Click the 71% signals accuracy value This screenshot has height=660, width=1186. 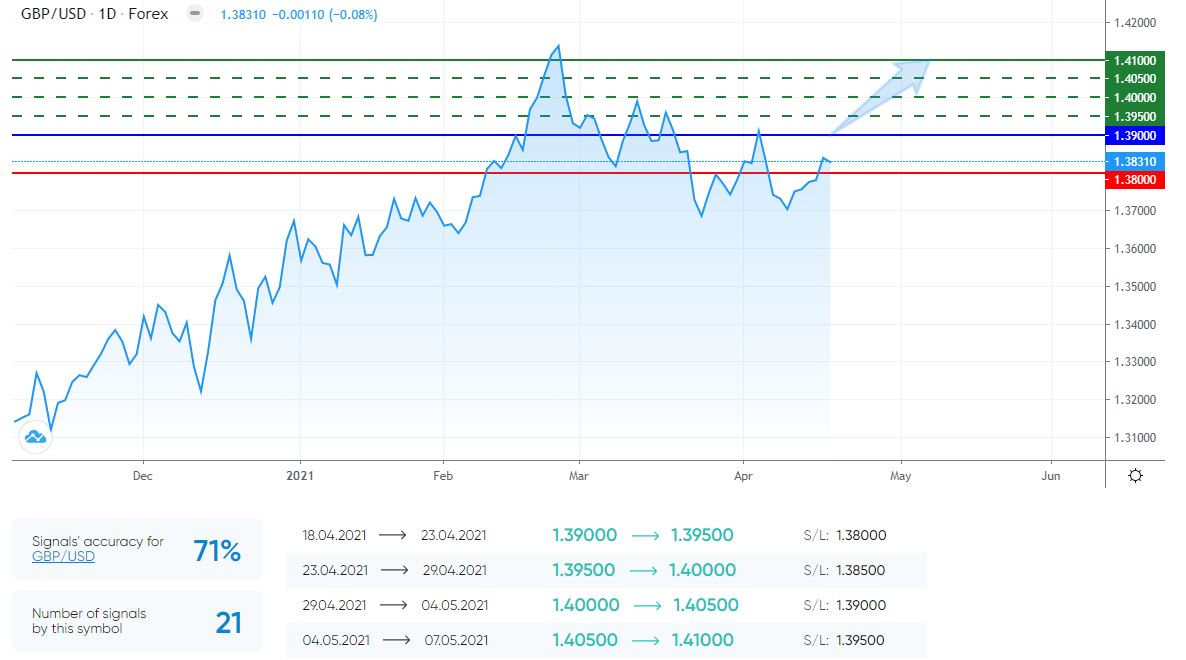coord(217,550)
